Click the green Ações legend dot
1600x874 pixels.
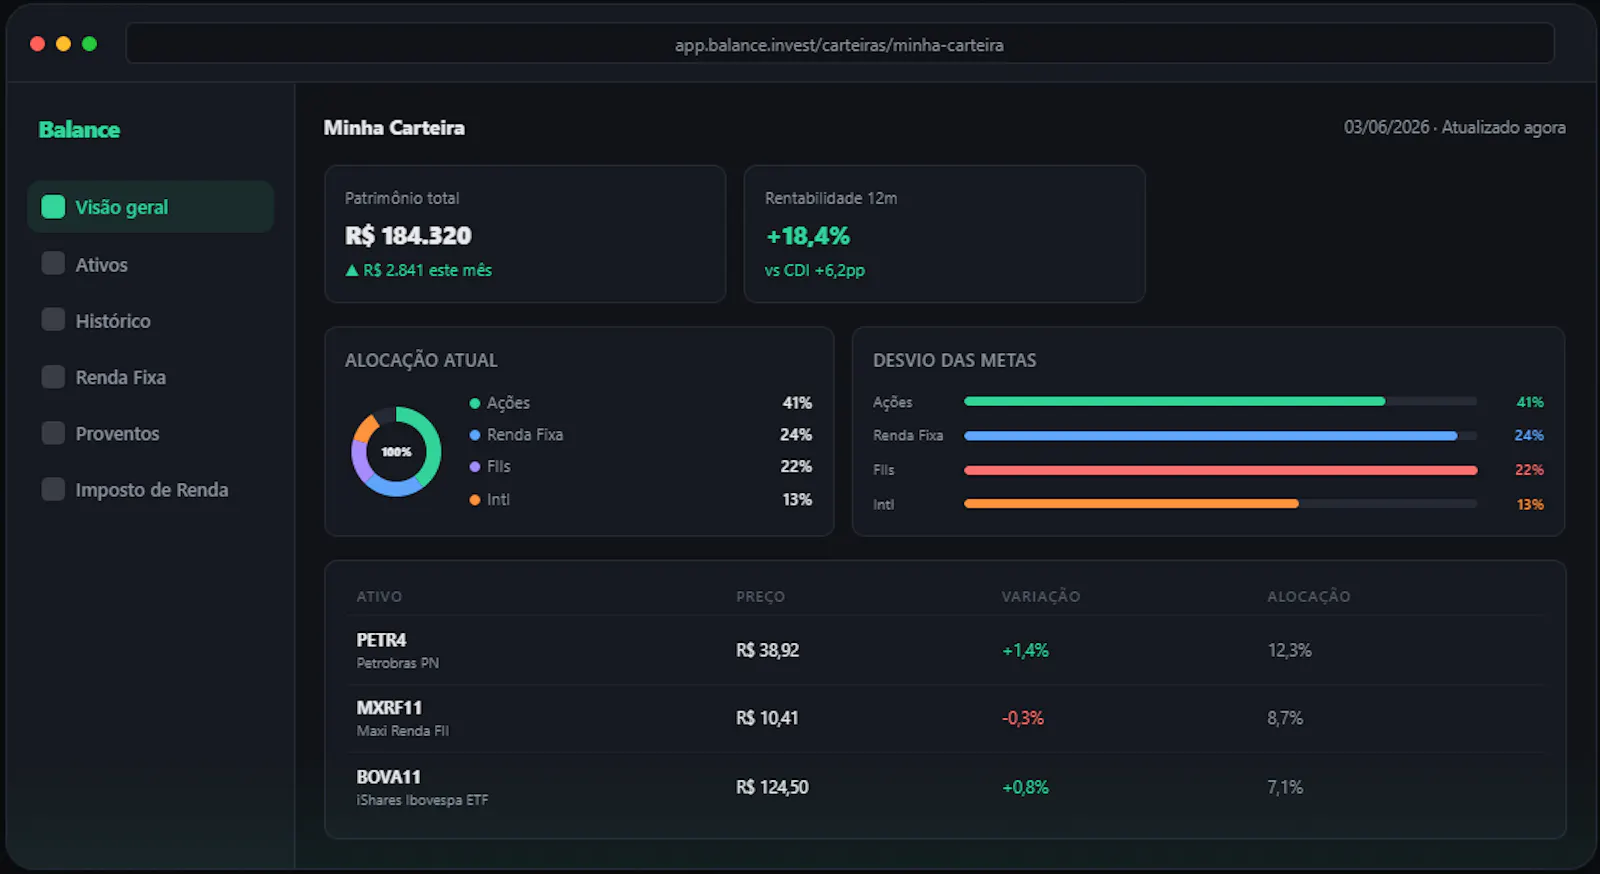coord(475,403)
